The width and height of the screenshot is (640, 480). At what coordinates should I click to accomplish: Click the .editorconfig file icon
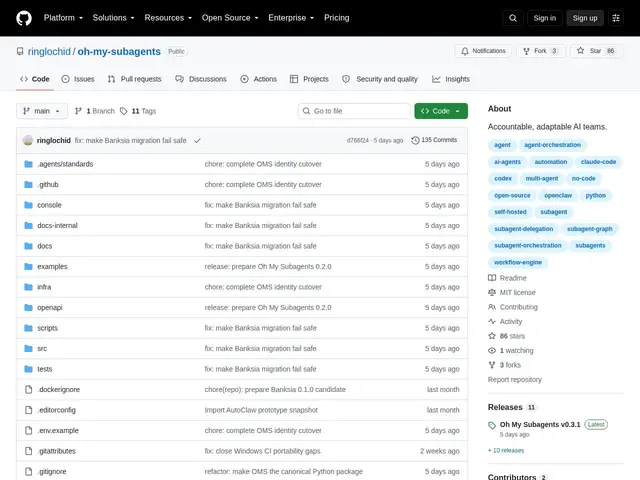click(28, 410)
